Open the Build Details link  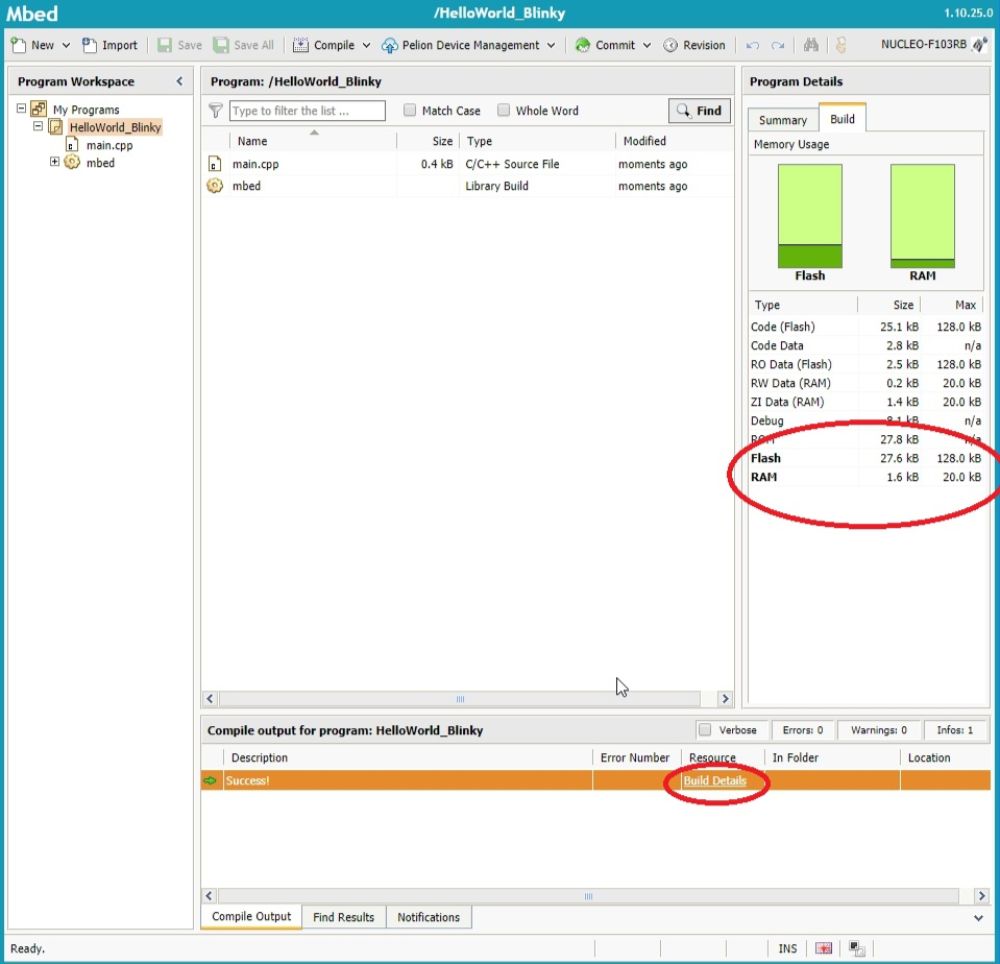[x=714, y=780]
